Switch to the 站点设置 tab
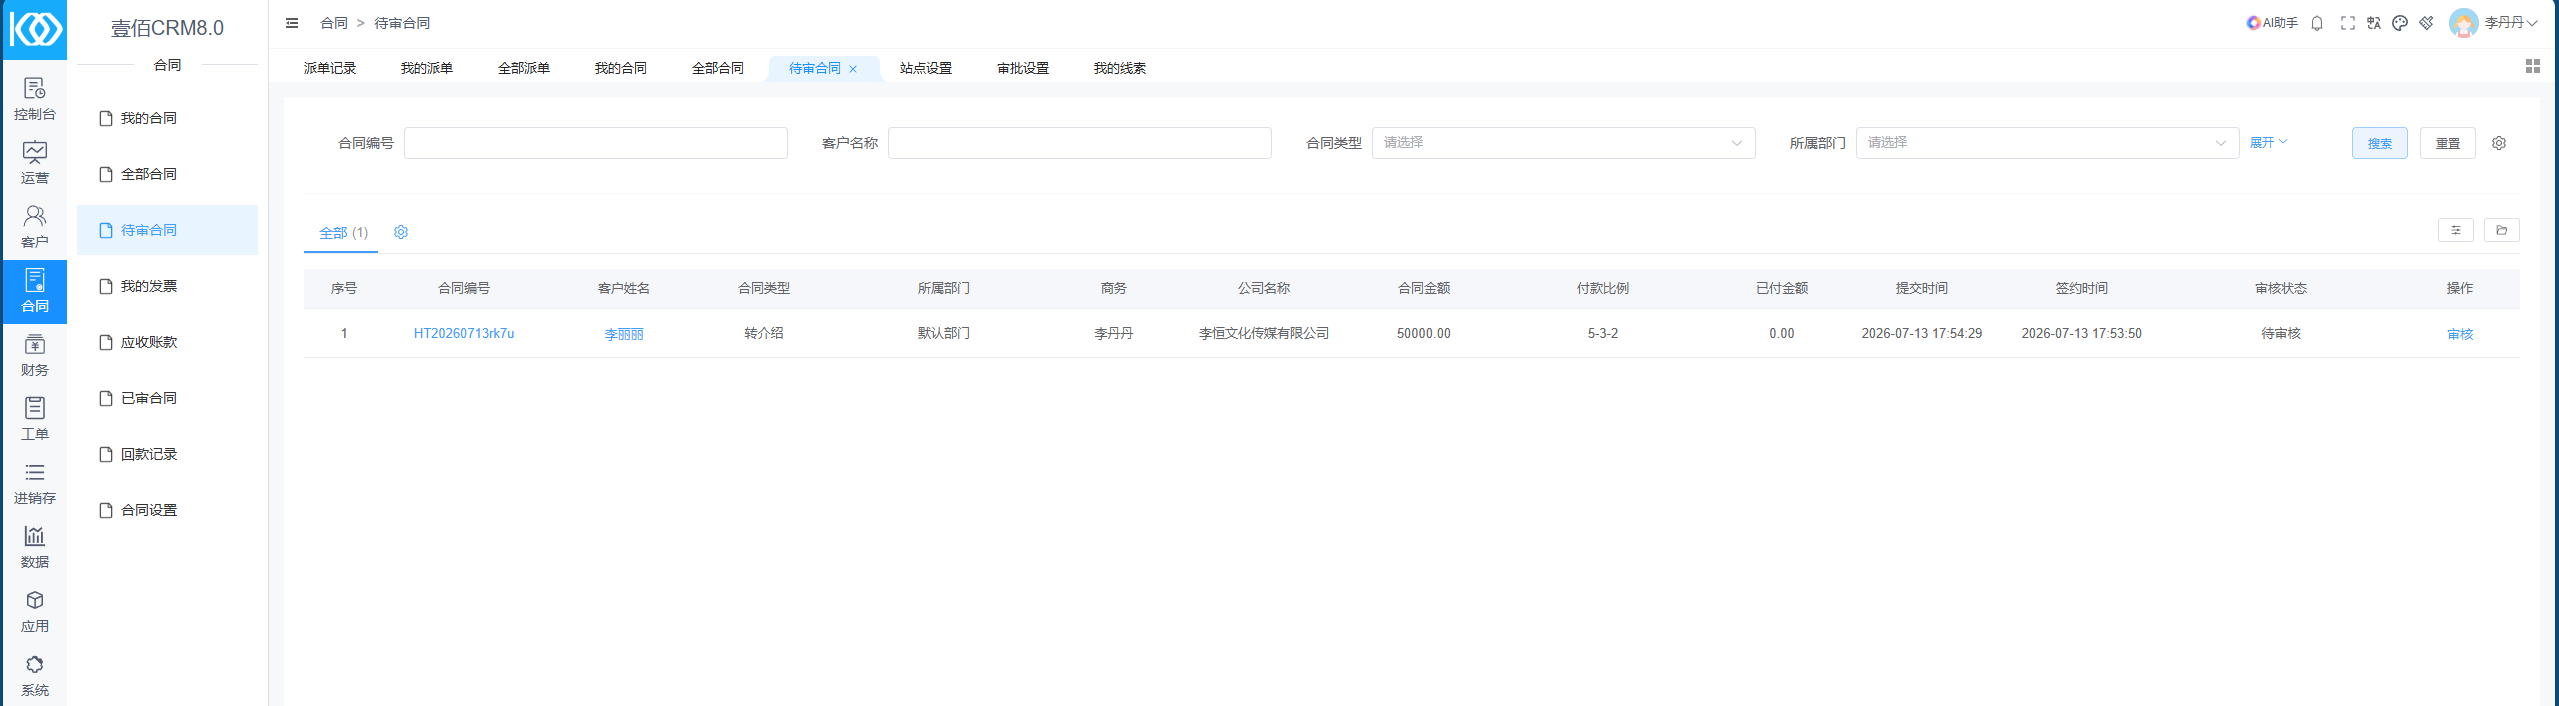2559x706 pixels. (x=926, y=68)
